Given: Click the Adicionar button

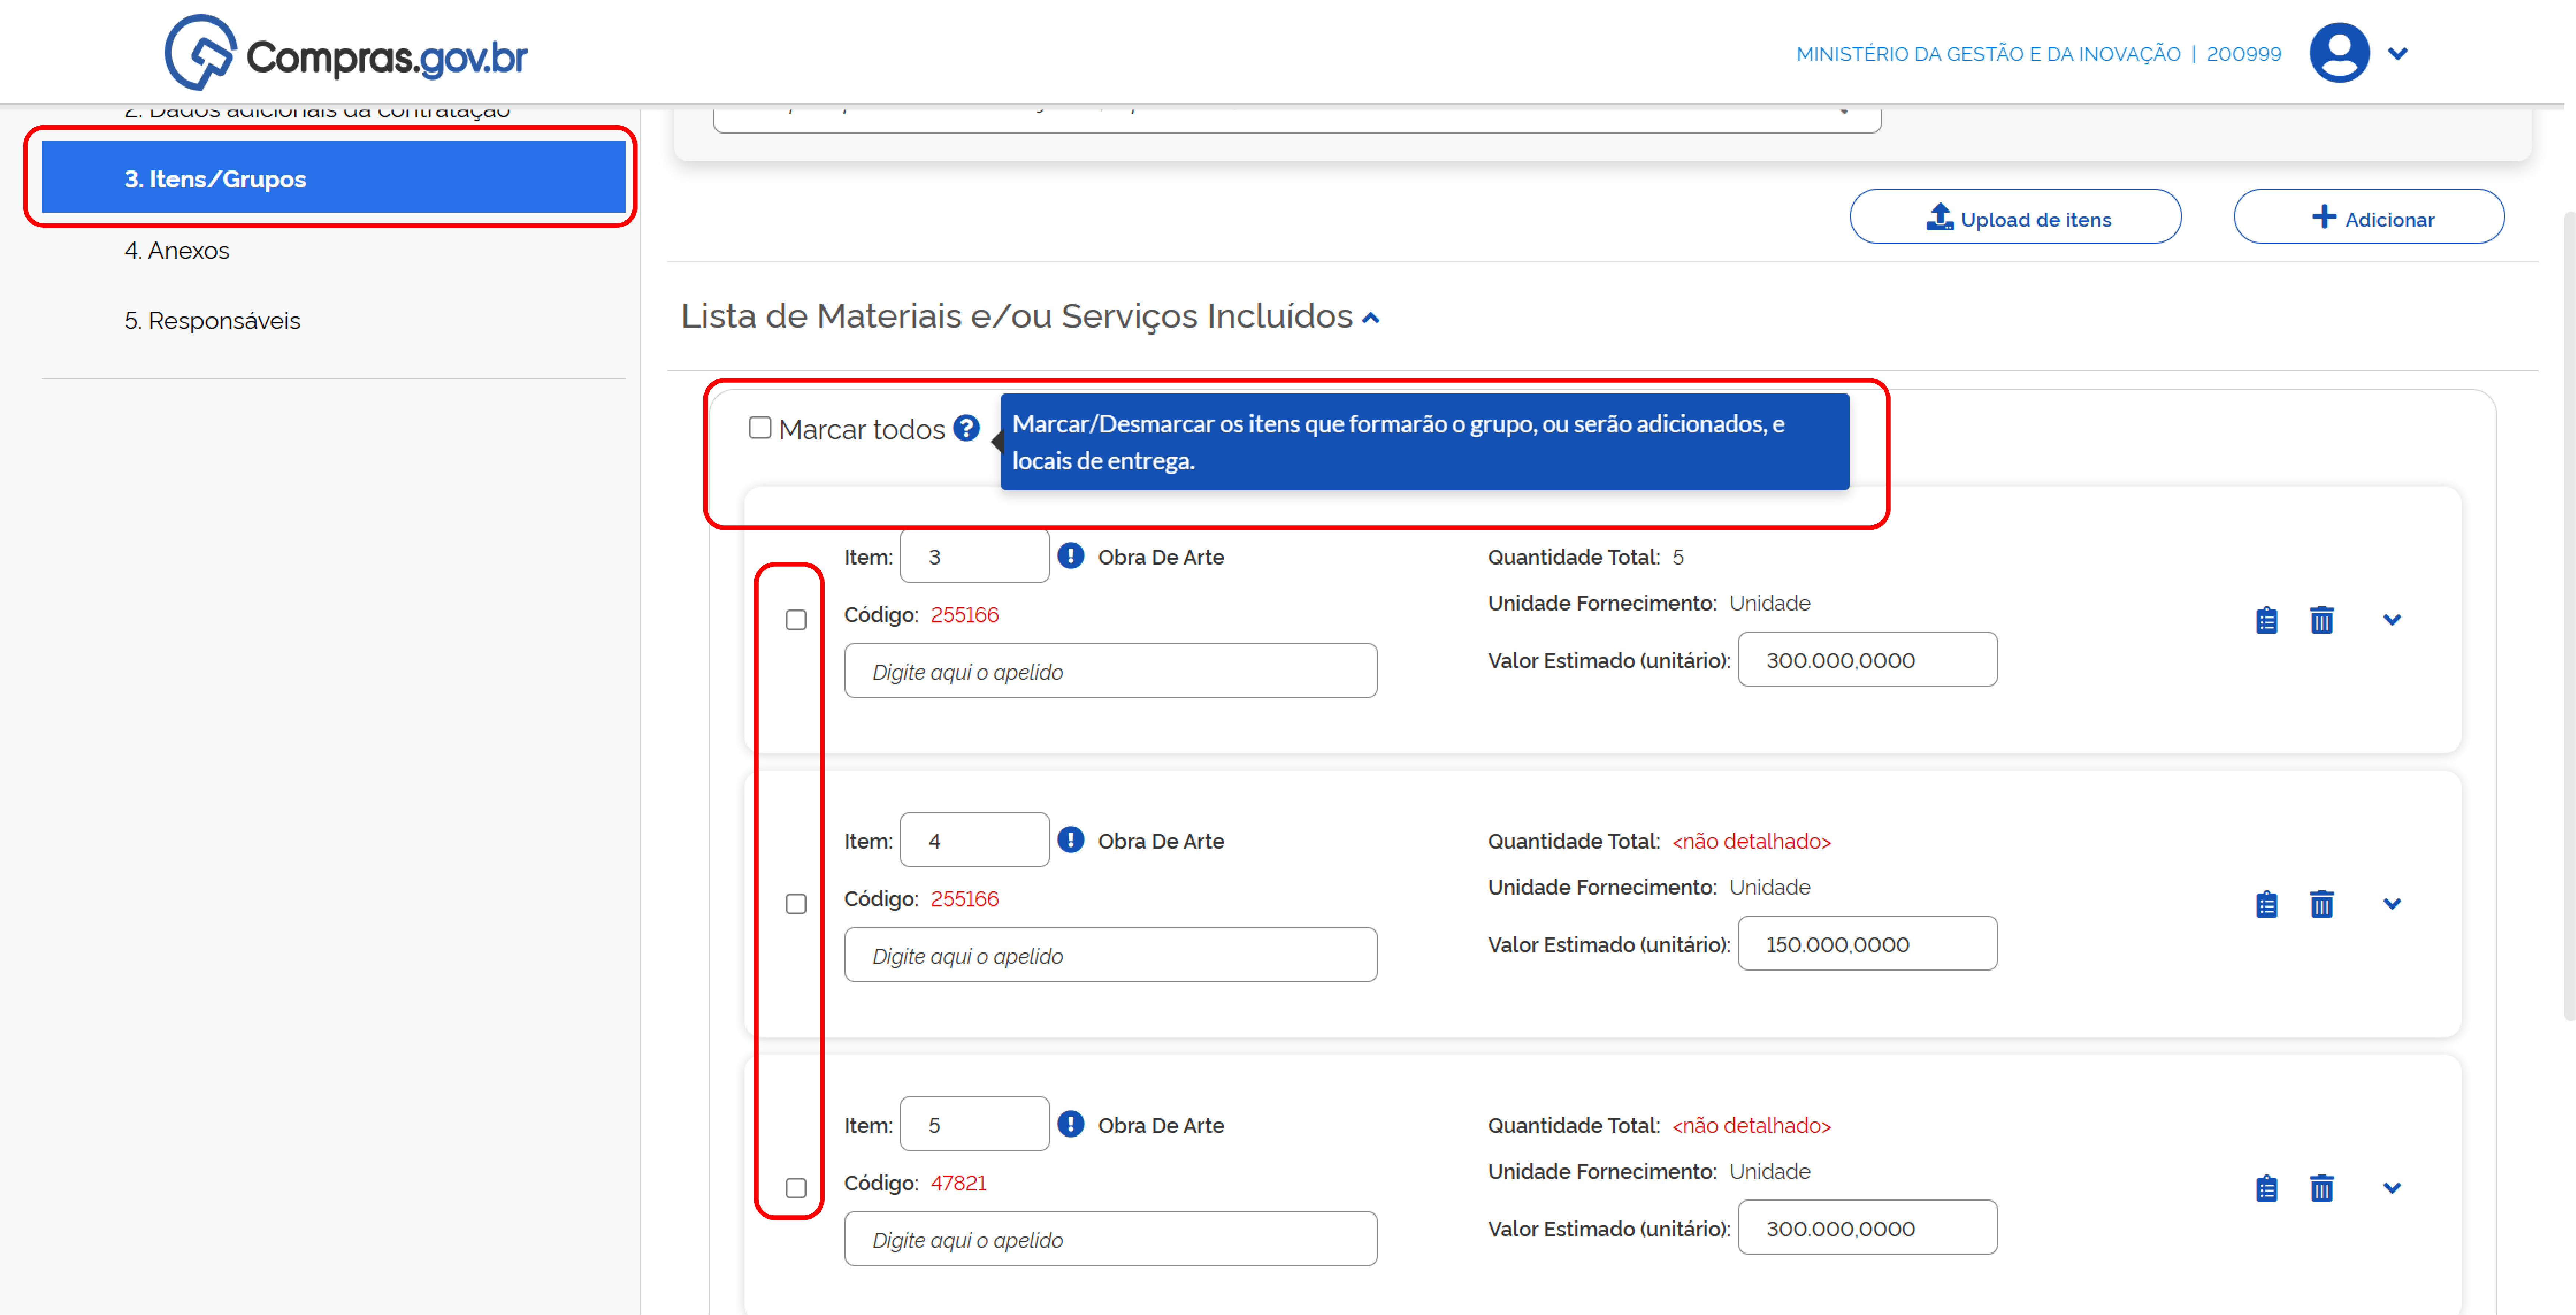Looking at the screenshot, I should click(2369, 217).
